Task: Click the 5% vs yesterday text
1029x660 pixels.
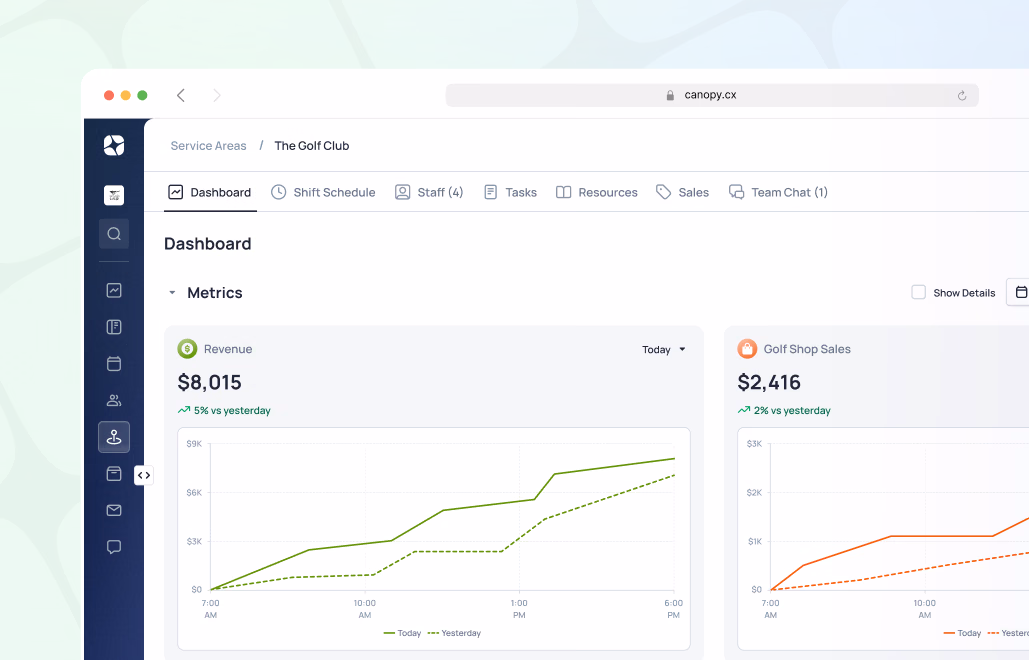Action: pos(232,411)
